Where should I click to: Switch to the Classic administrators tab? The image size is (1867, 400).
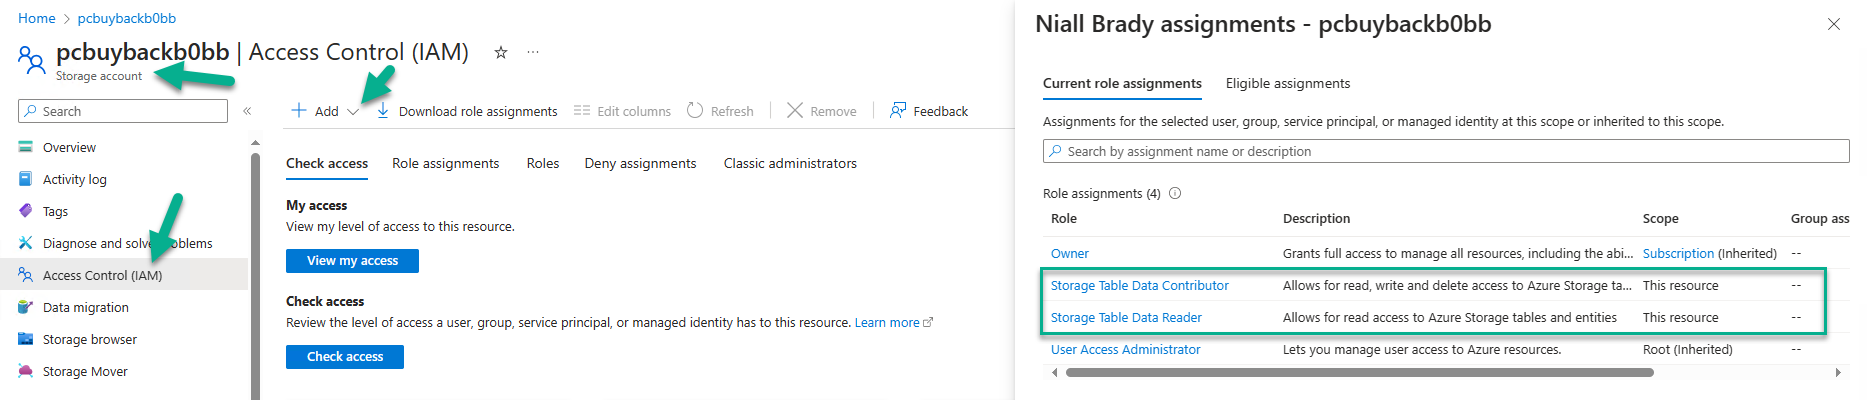[x=790, y=163]
